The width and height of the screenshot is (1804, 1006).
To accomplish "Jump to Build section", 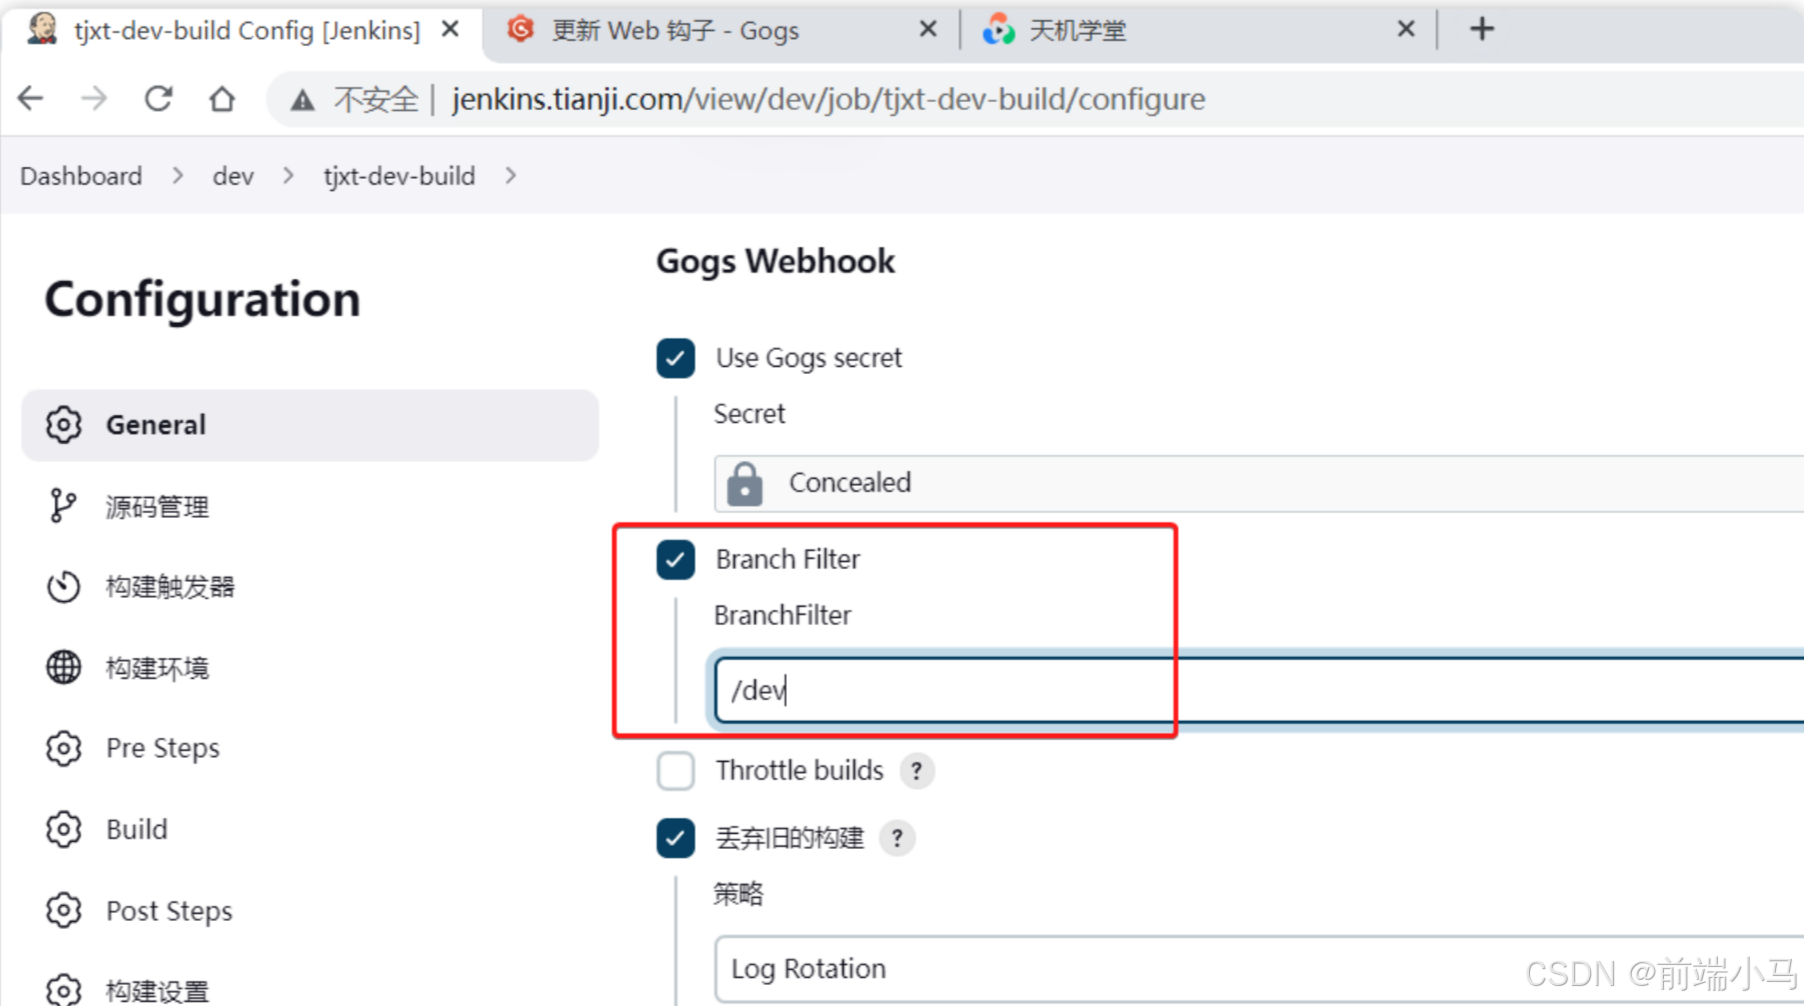I will (x=137, y=829).
